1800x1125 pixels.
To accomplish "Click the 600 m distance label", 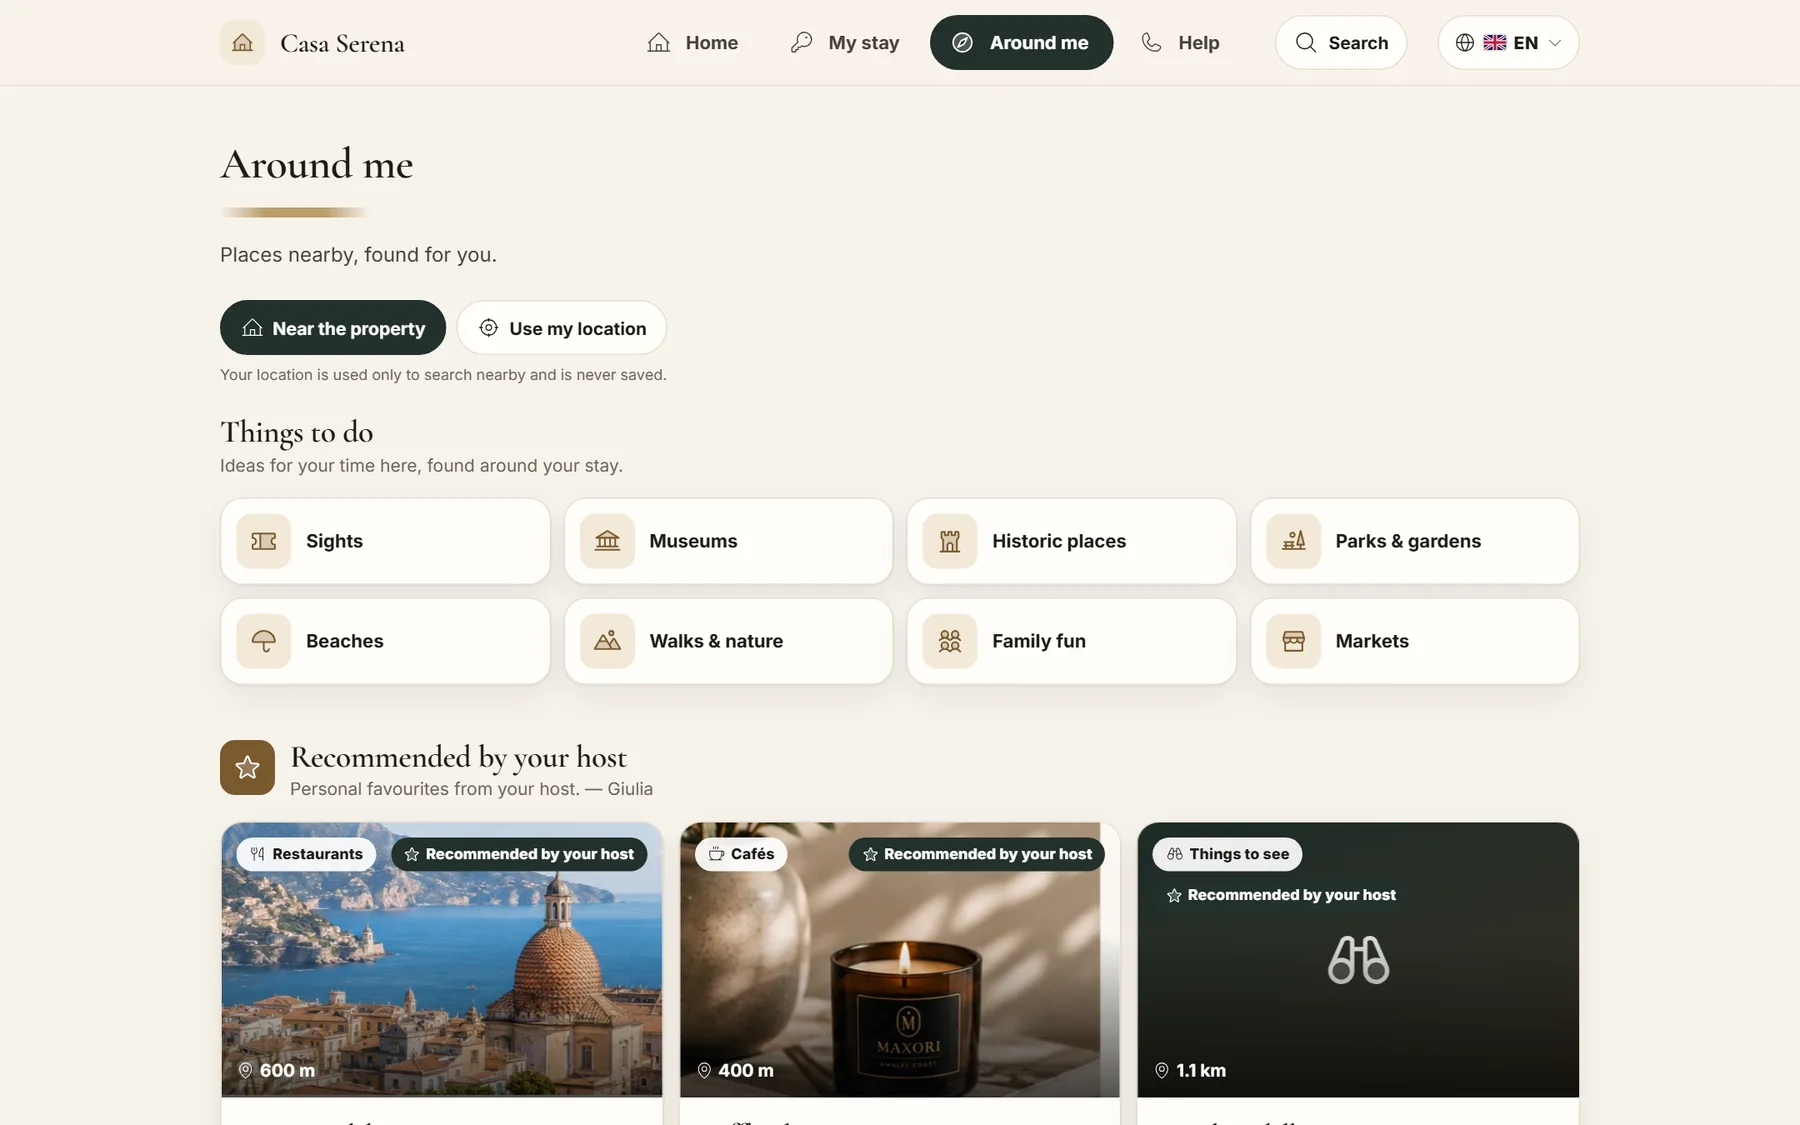I will (x=276, y=1070).
